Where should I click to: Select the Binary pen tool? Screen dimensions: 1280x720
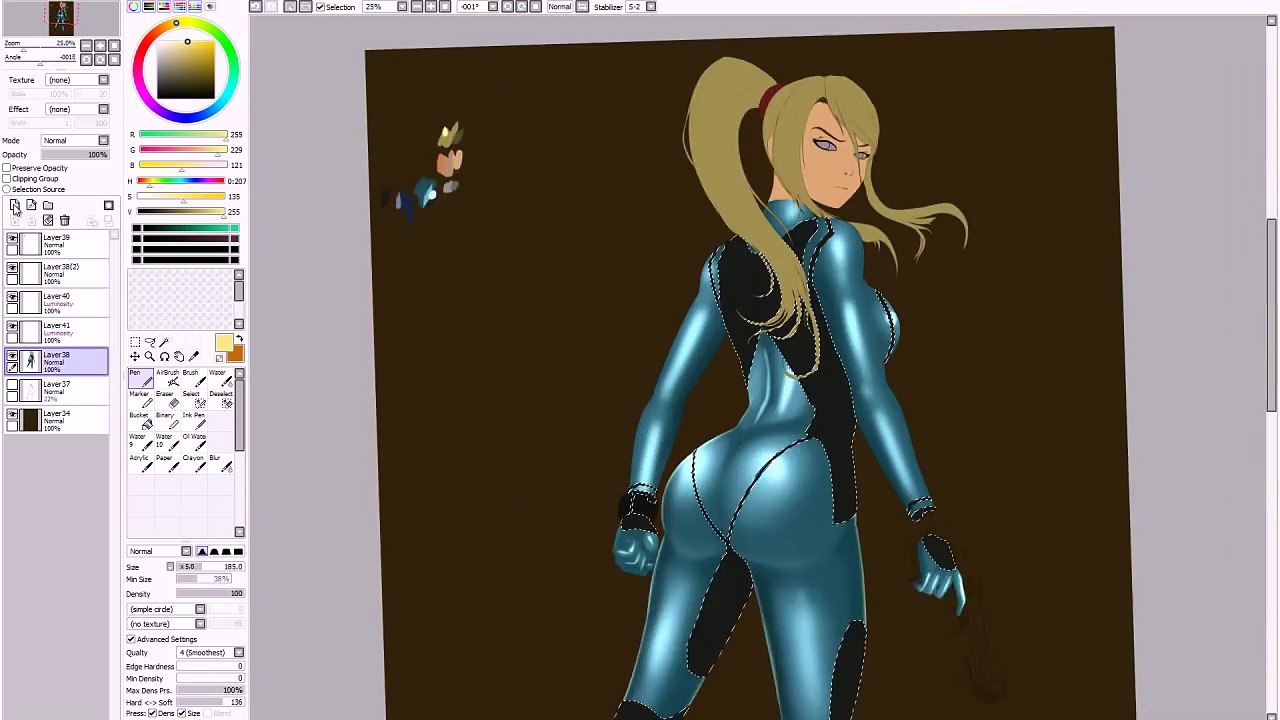pos(167,420)
